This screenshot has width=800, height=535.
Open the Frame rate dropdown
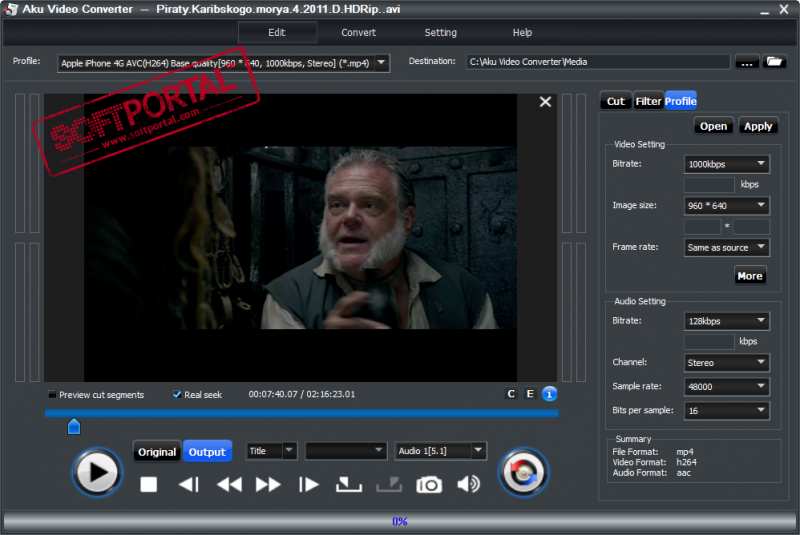click(726, 247)
